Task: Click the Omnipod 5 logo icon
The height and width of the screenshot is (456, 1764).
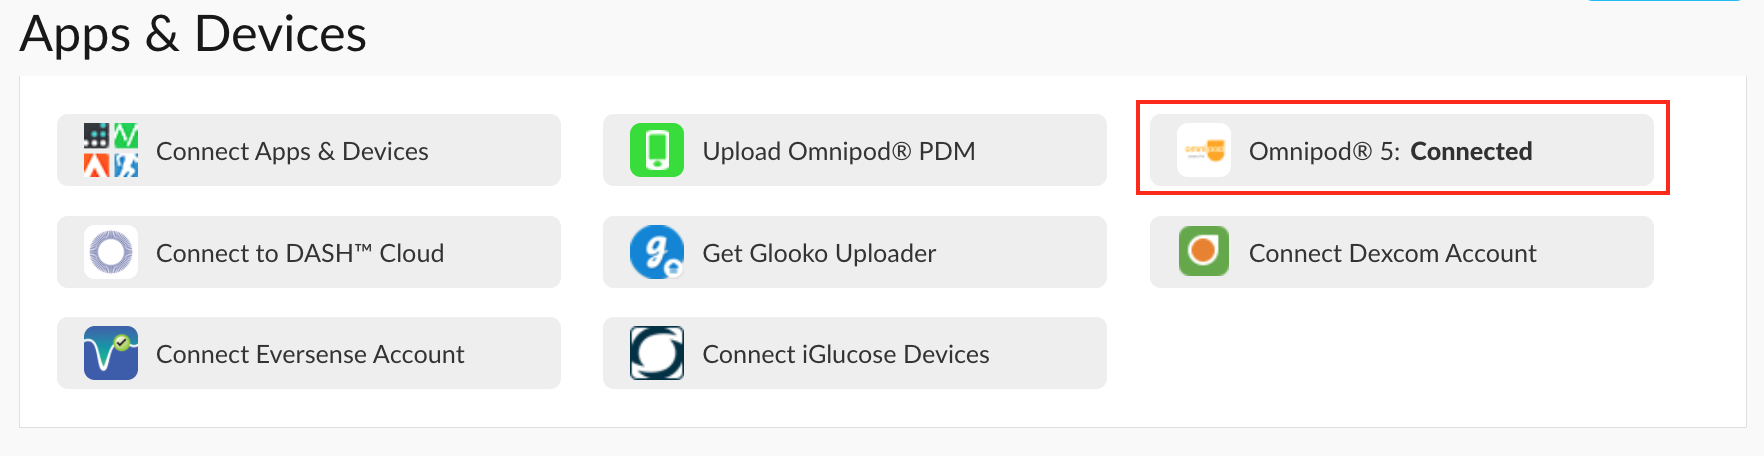Action: click(x=1204, y=150)
